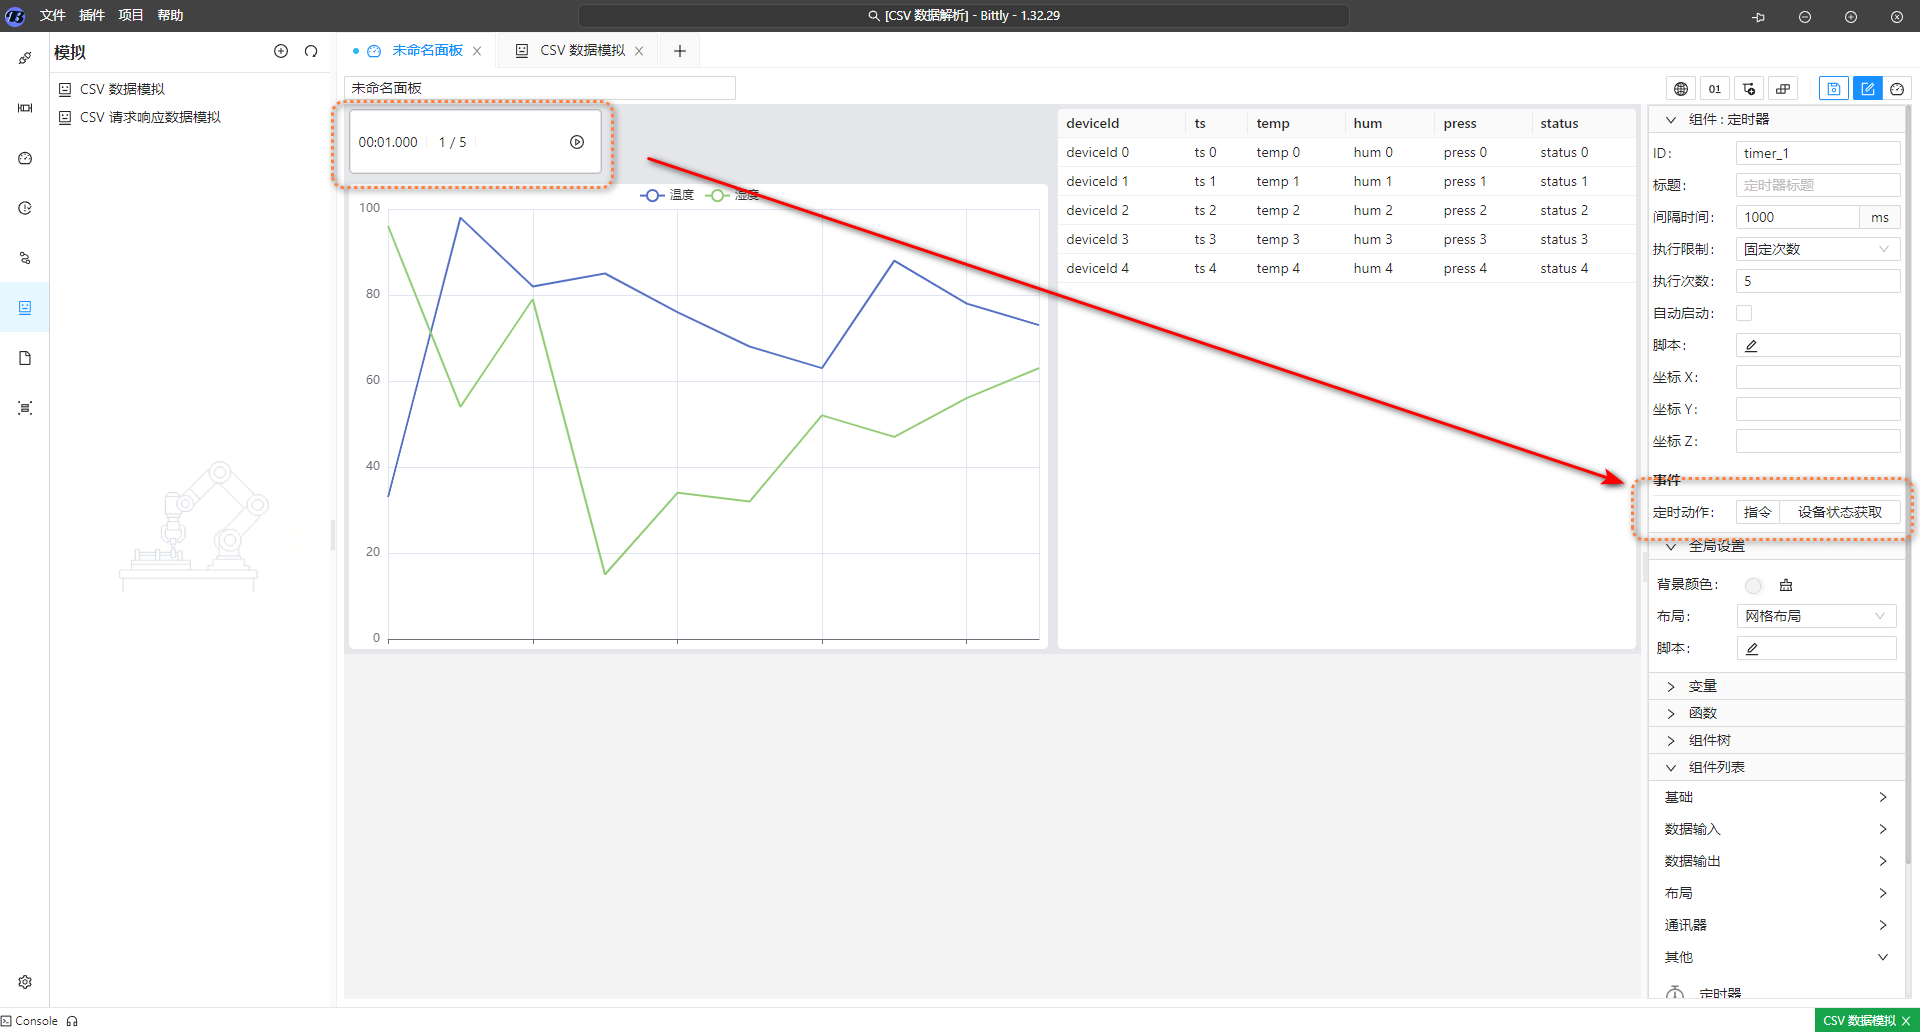This screenshot has width=1920, height=1032.
Task: Refresh the 模拟 list
Action: click(311, 52)
